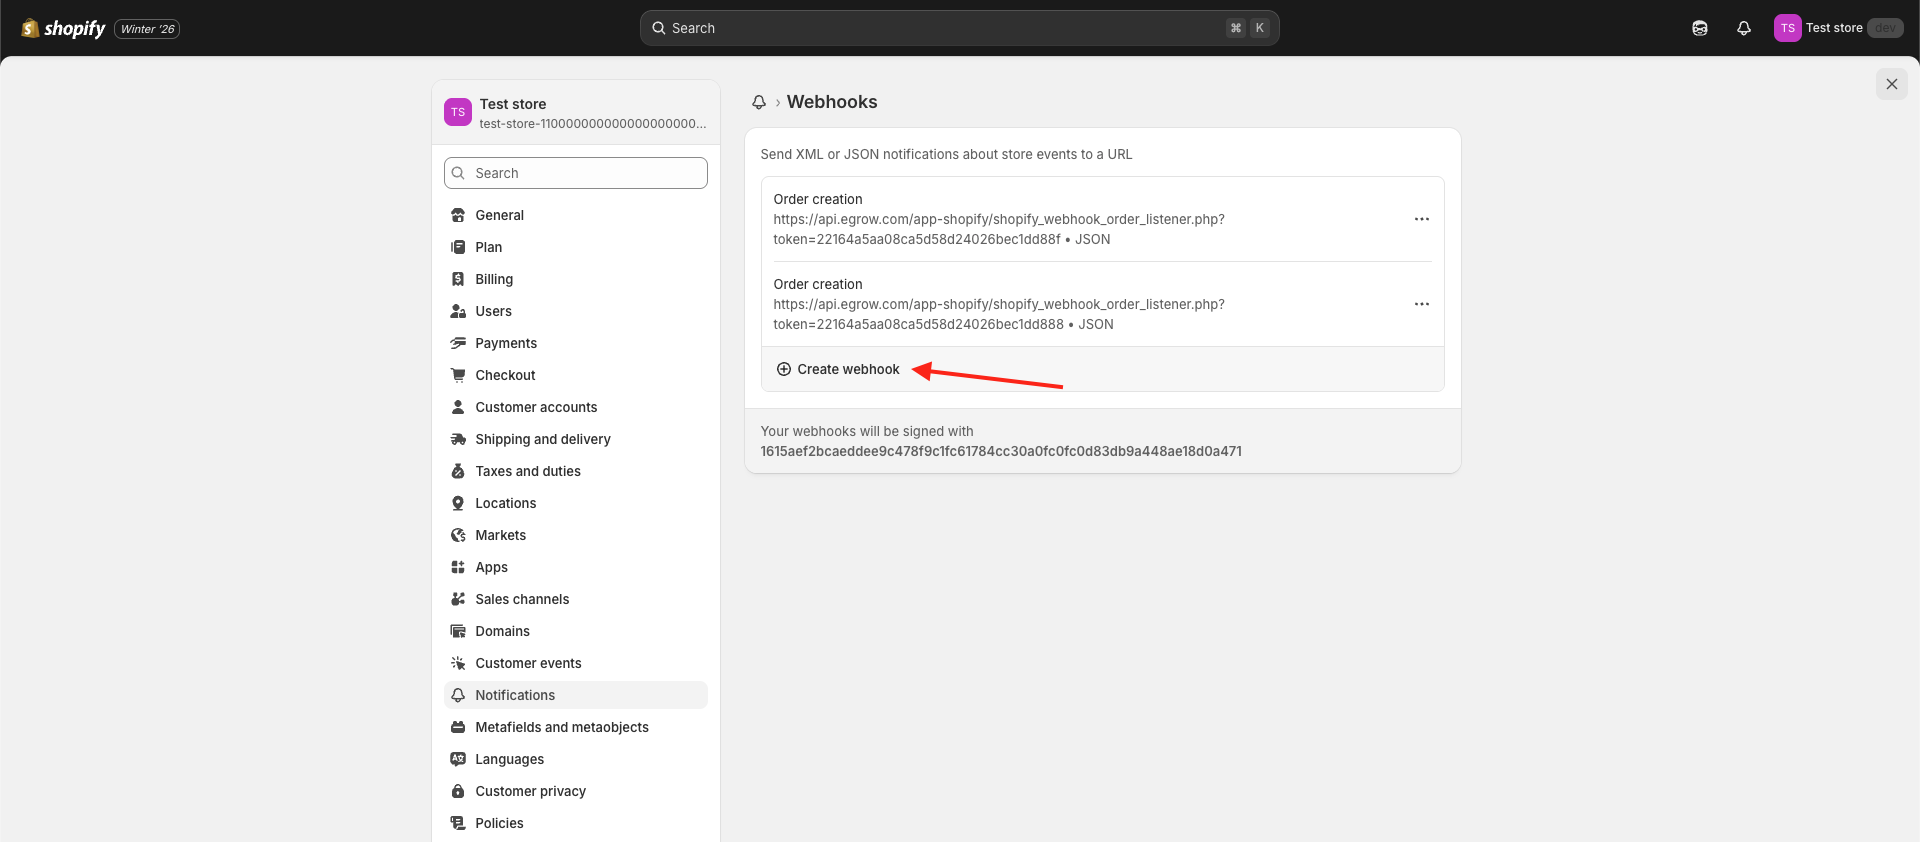Click the Shopify logo icon

pyautogui.click(x=30, y=28)
